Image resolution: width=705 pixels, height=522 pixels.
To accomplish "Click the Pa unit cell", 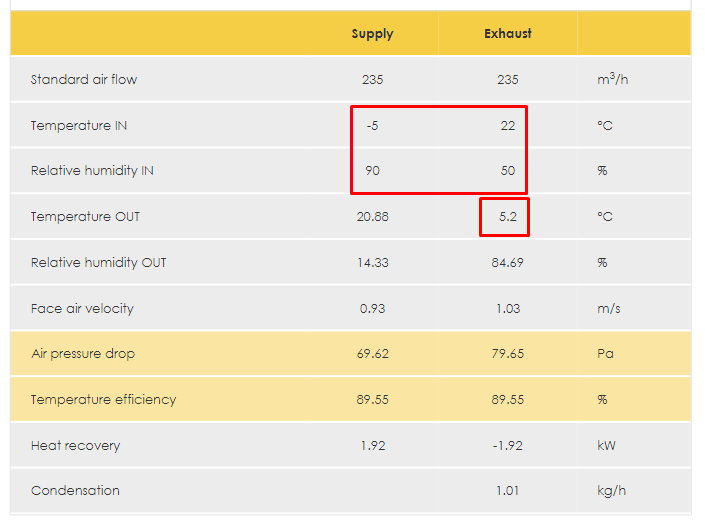I will pos(605,354).
